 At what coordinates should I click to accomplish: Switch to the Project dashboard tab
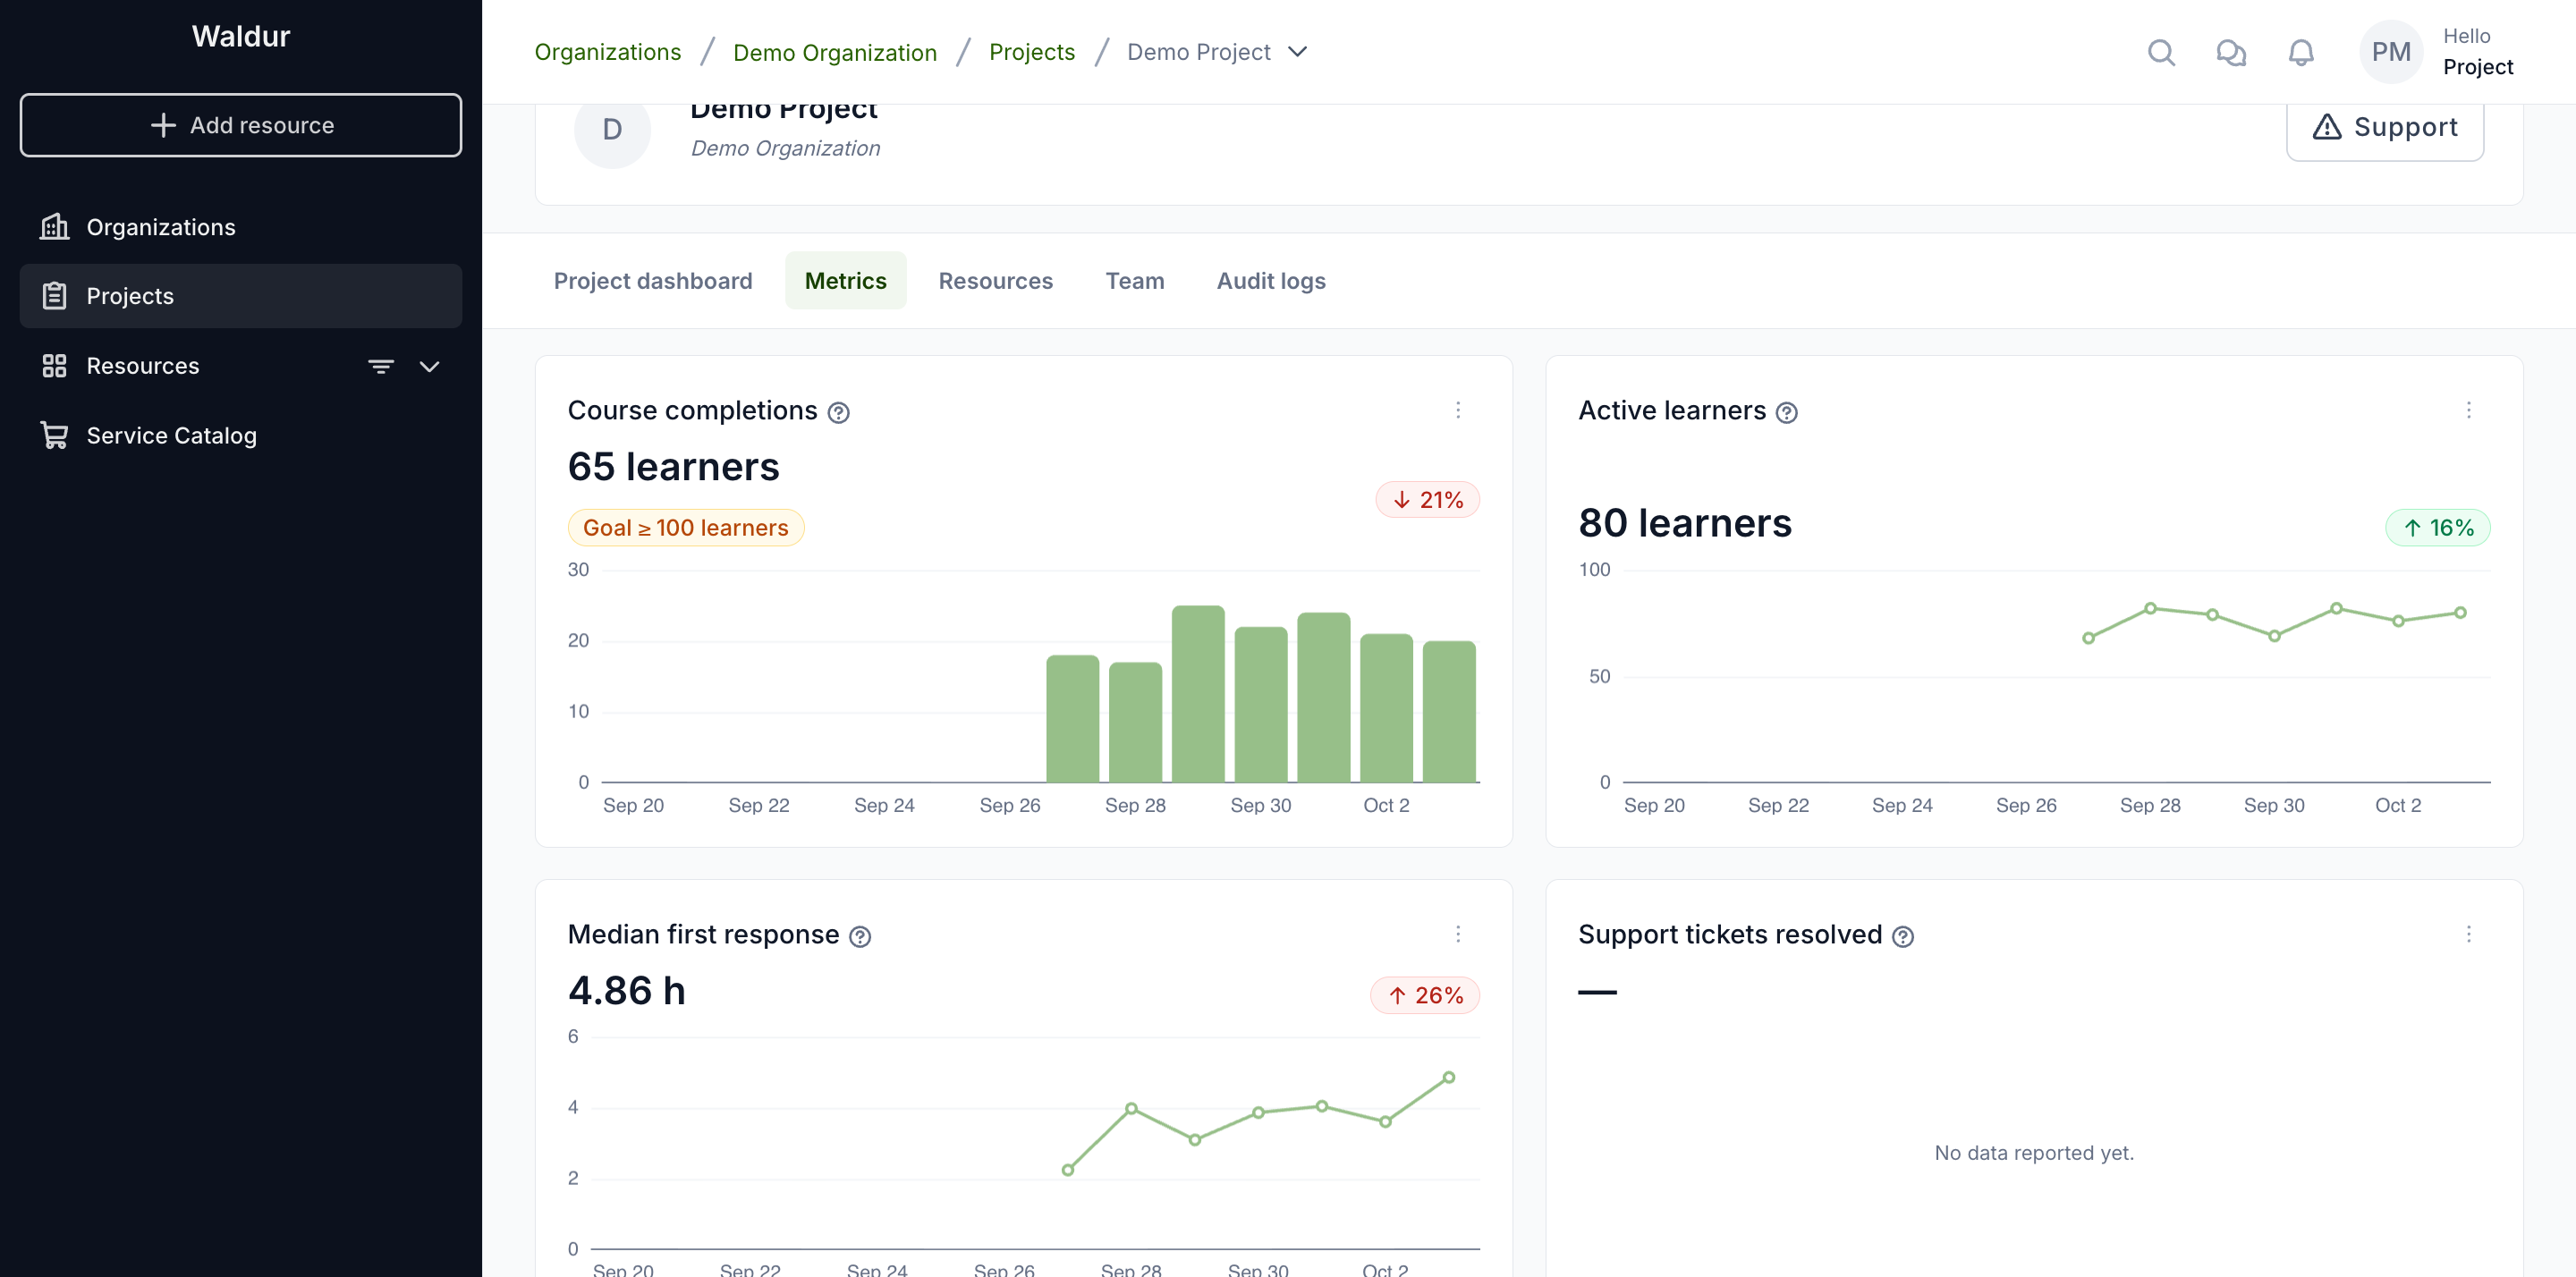tap(653, 281)
